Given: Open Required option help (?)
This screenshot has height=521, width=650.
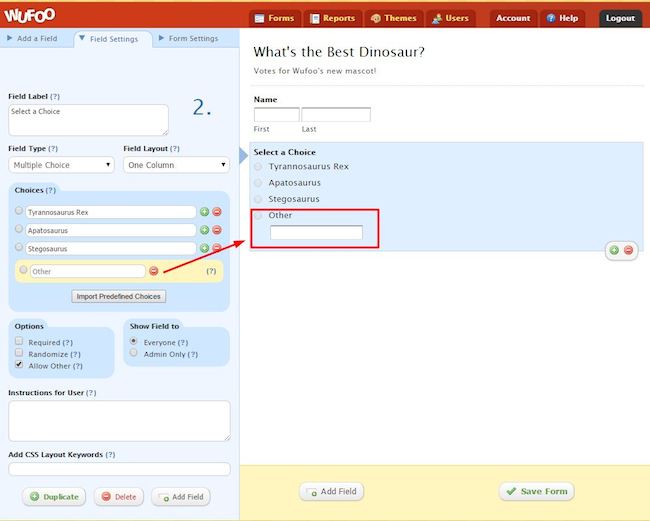Looking at the screenshot, I should (x=68, y=343).
